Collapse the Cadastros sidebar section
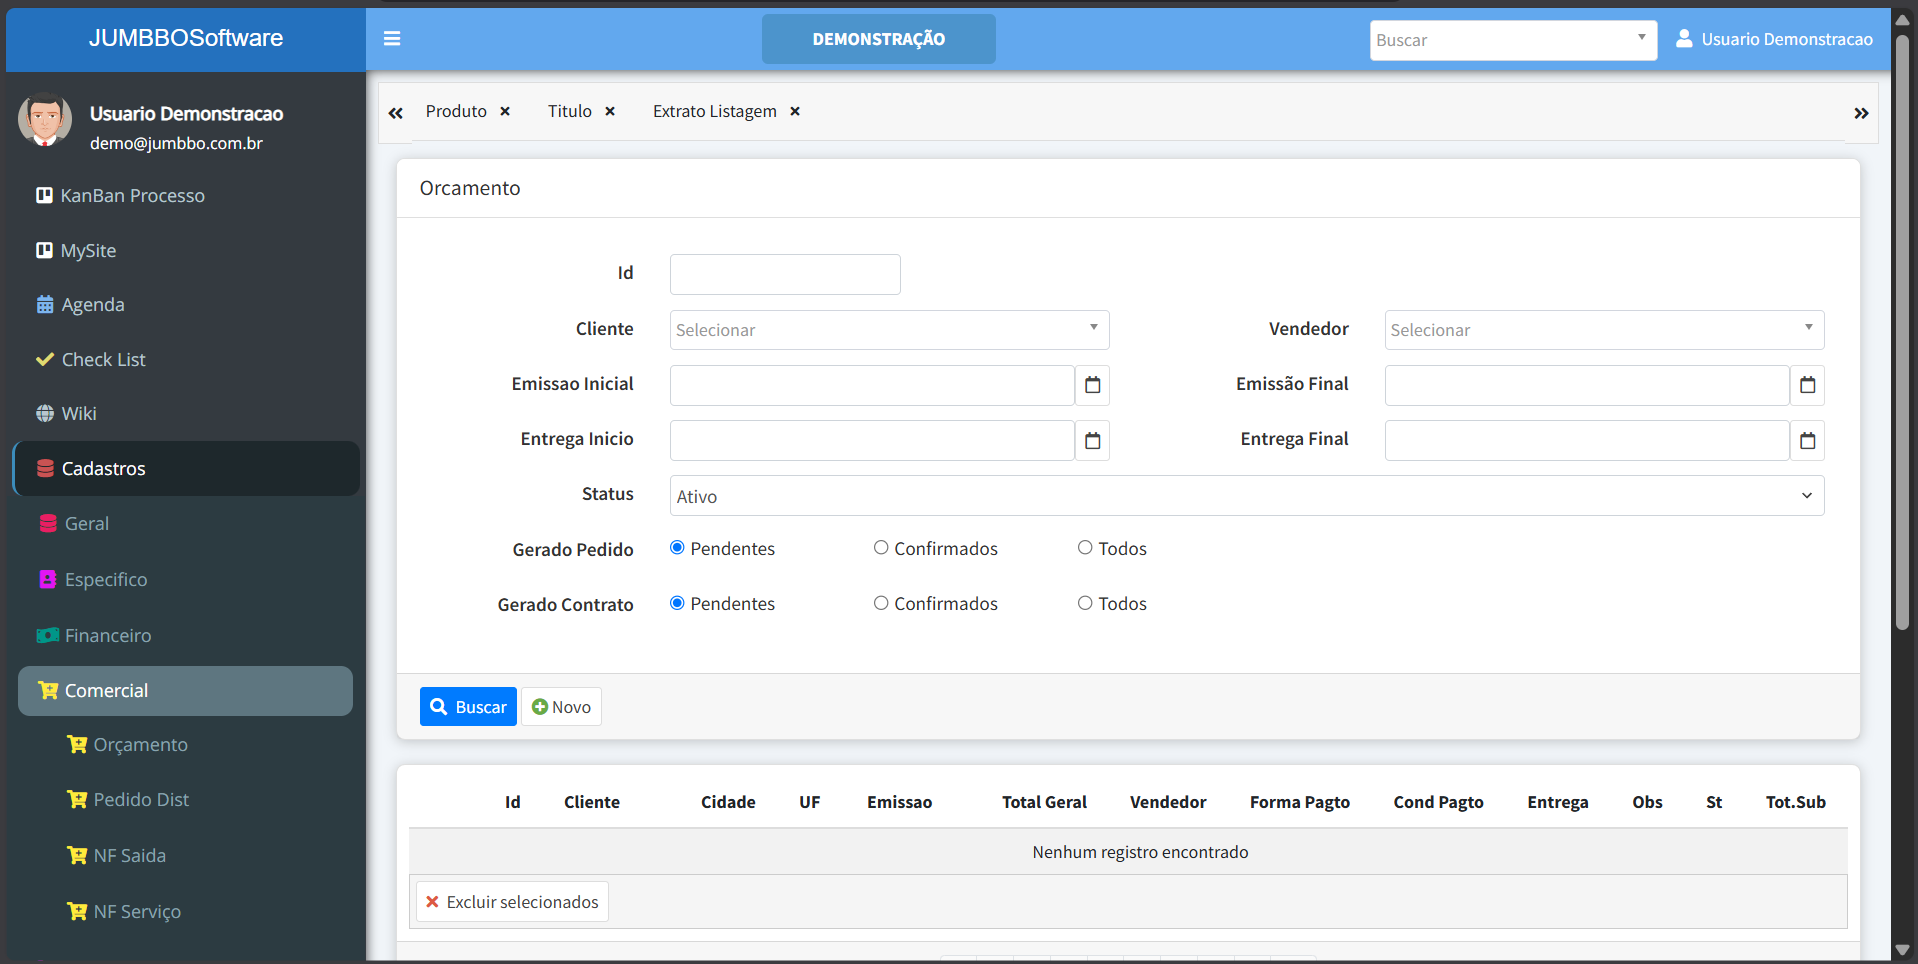Screen dimensions: 1918x964 186,468
